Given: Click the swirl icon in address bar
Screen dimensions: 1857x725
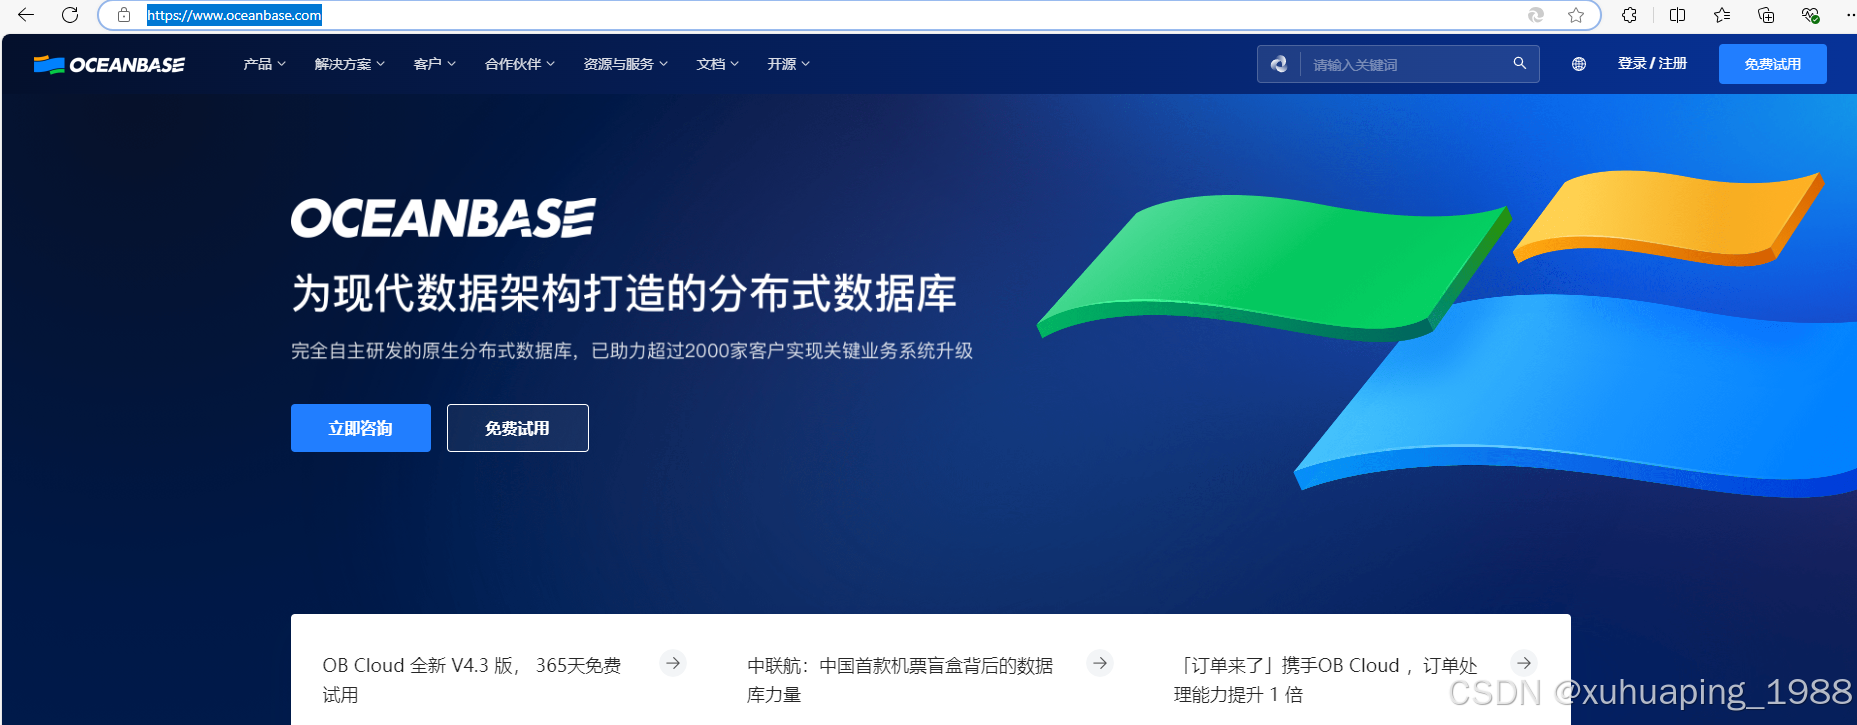Looking at the screenshot, I should coord(1536,15).
